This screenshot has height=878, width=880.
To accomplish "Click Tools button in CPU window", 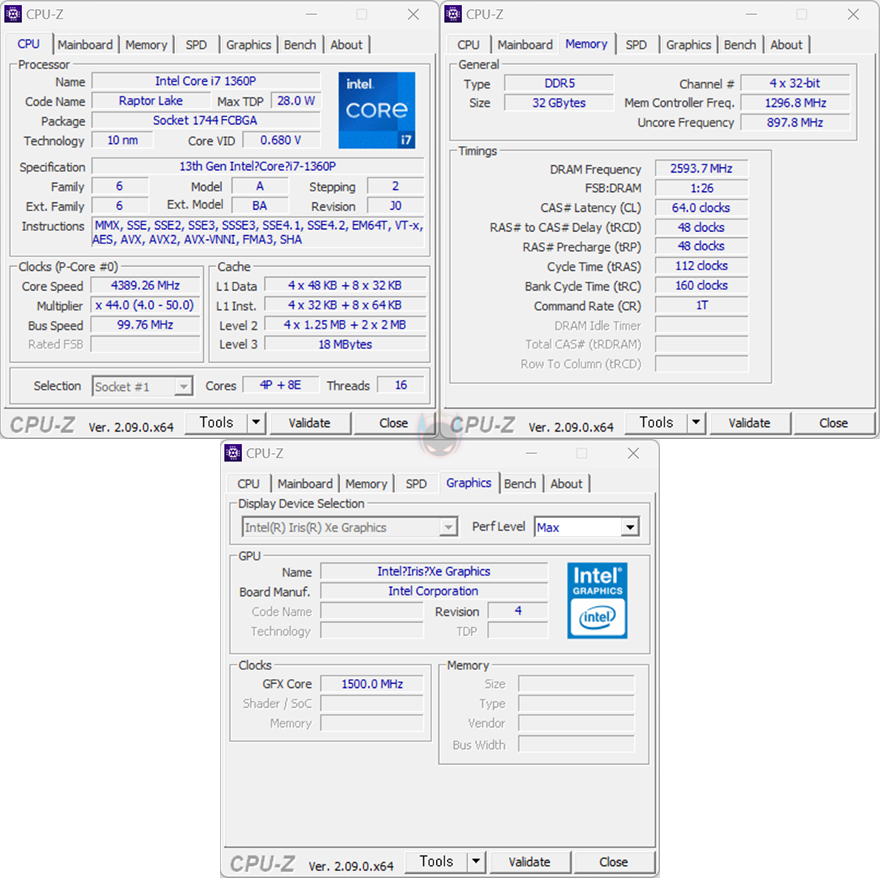I will point(216,422).
